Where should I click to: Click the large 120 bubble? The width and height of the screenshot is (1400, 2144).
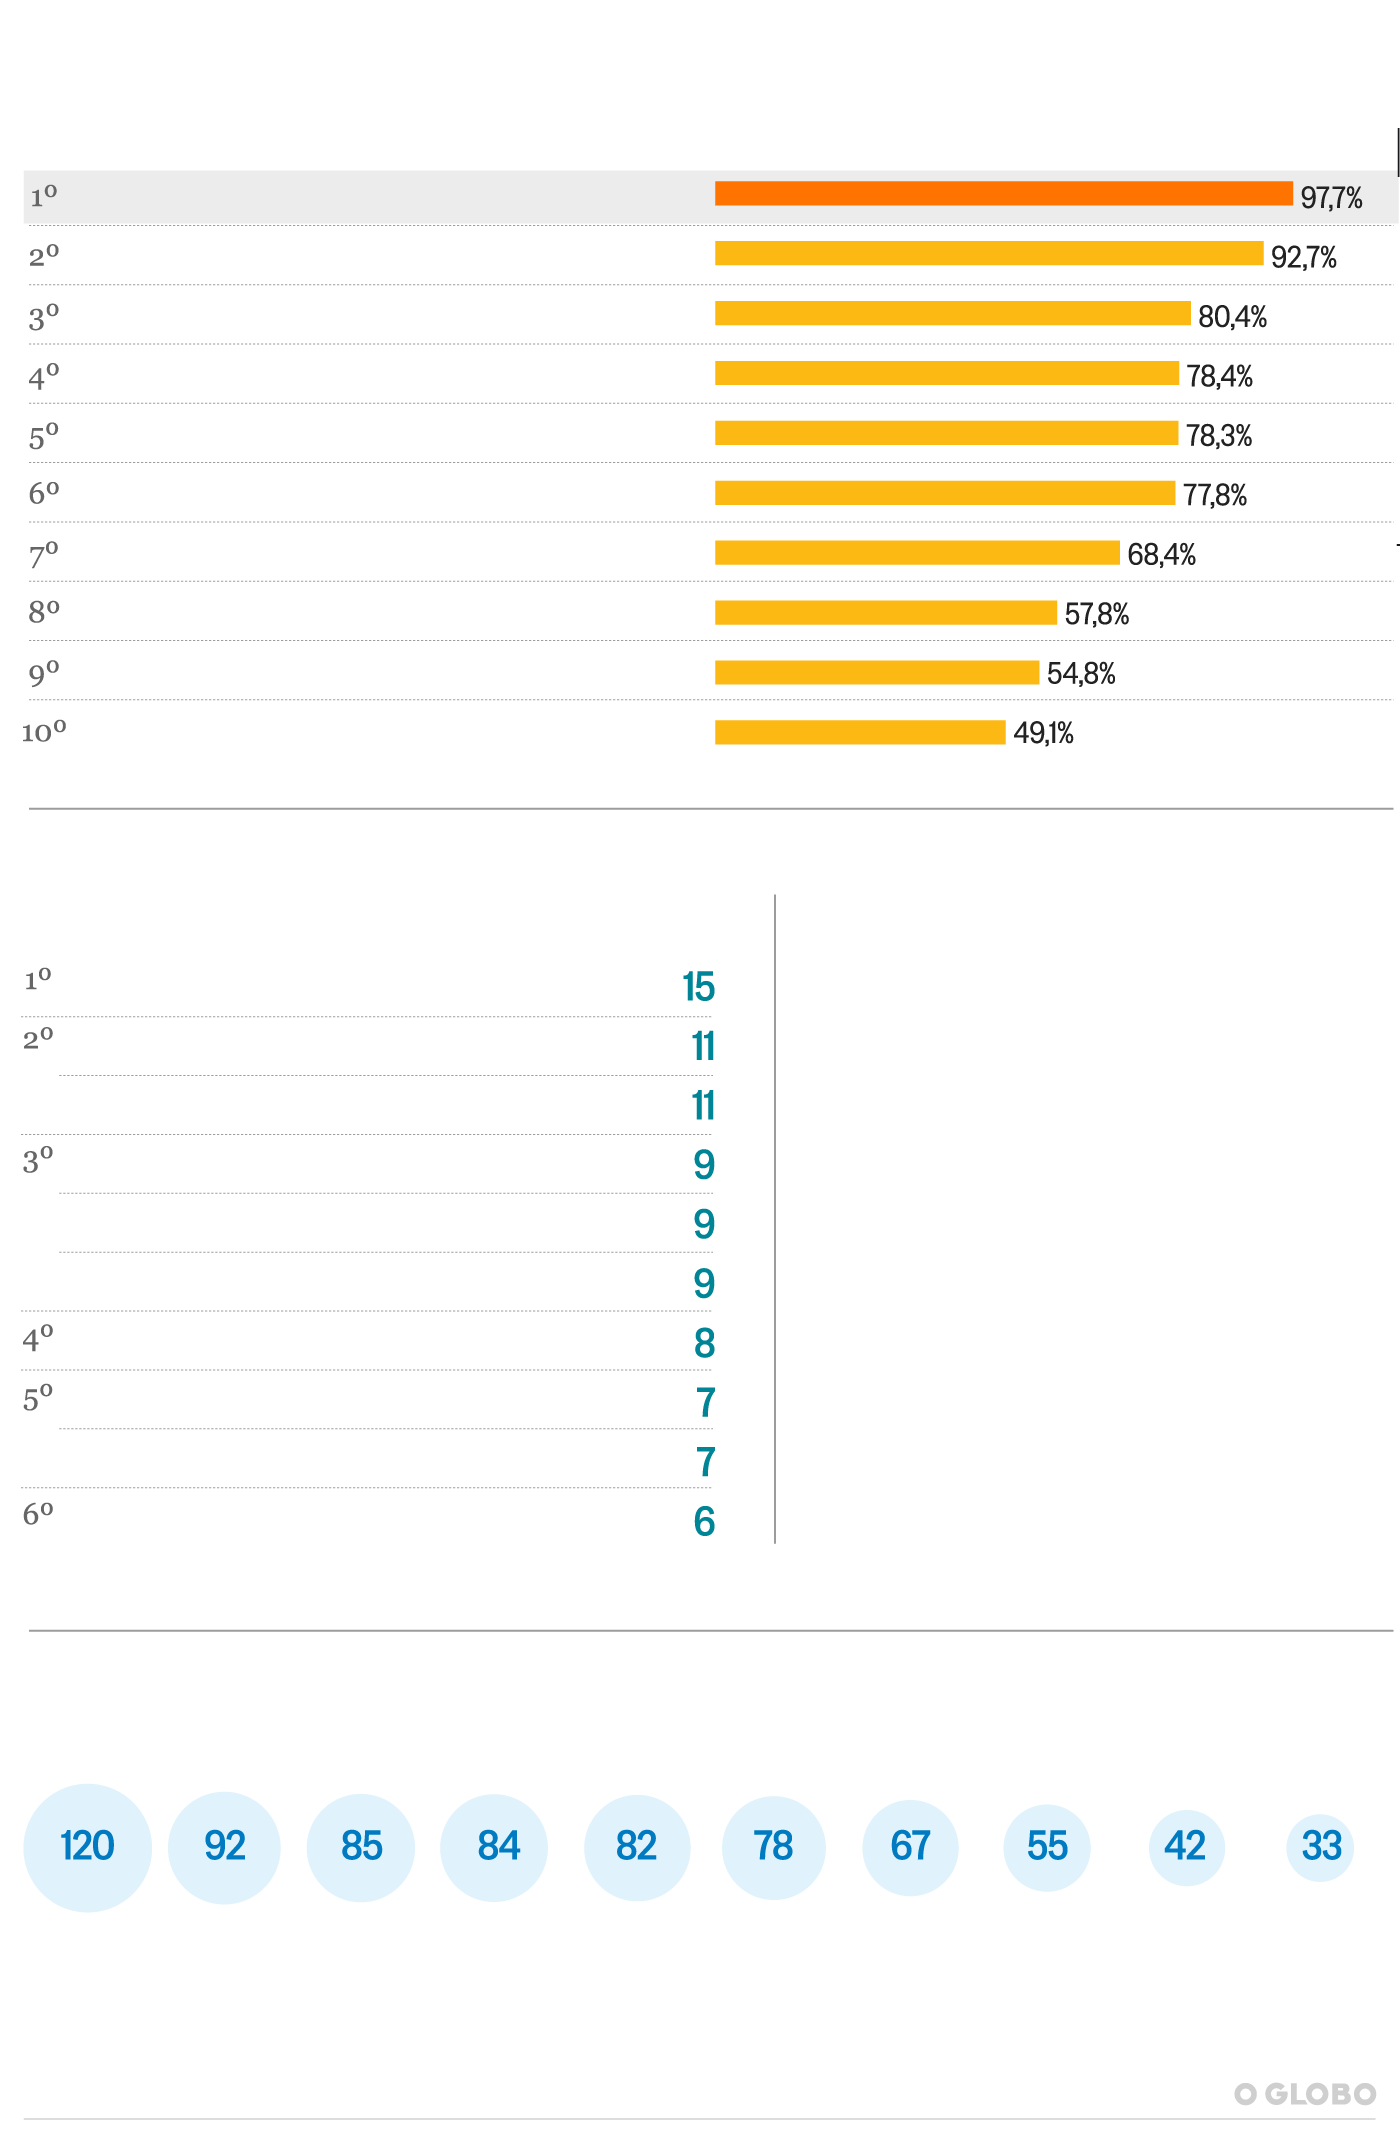[88, 1847]
